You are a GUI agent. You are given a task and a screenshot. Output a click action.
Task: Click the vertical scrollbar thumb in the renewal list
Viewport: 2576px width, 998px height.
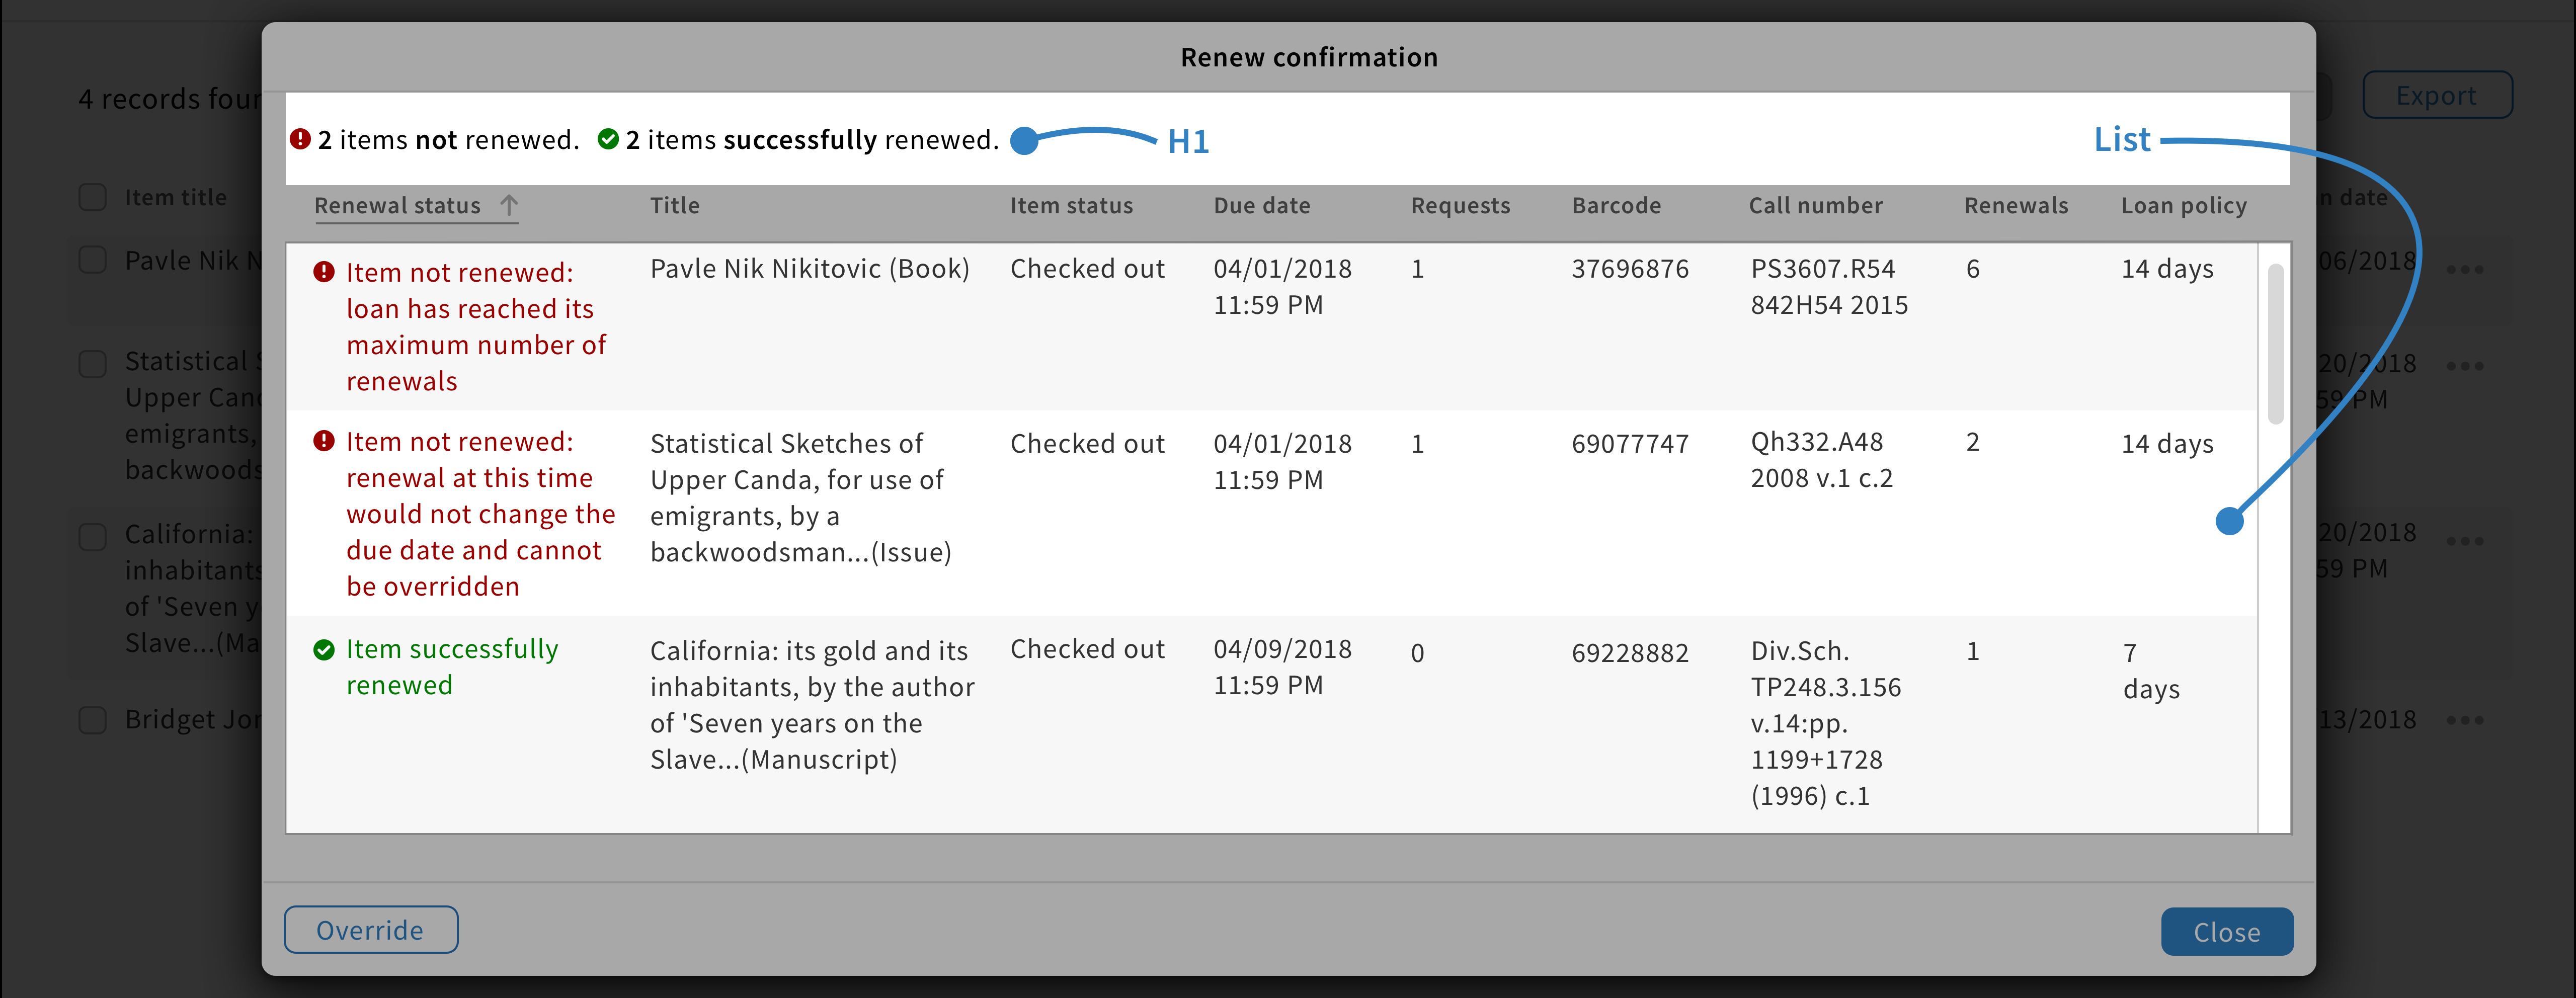(2275, 343)
